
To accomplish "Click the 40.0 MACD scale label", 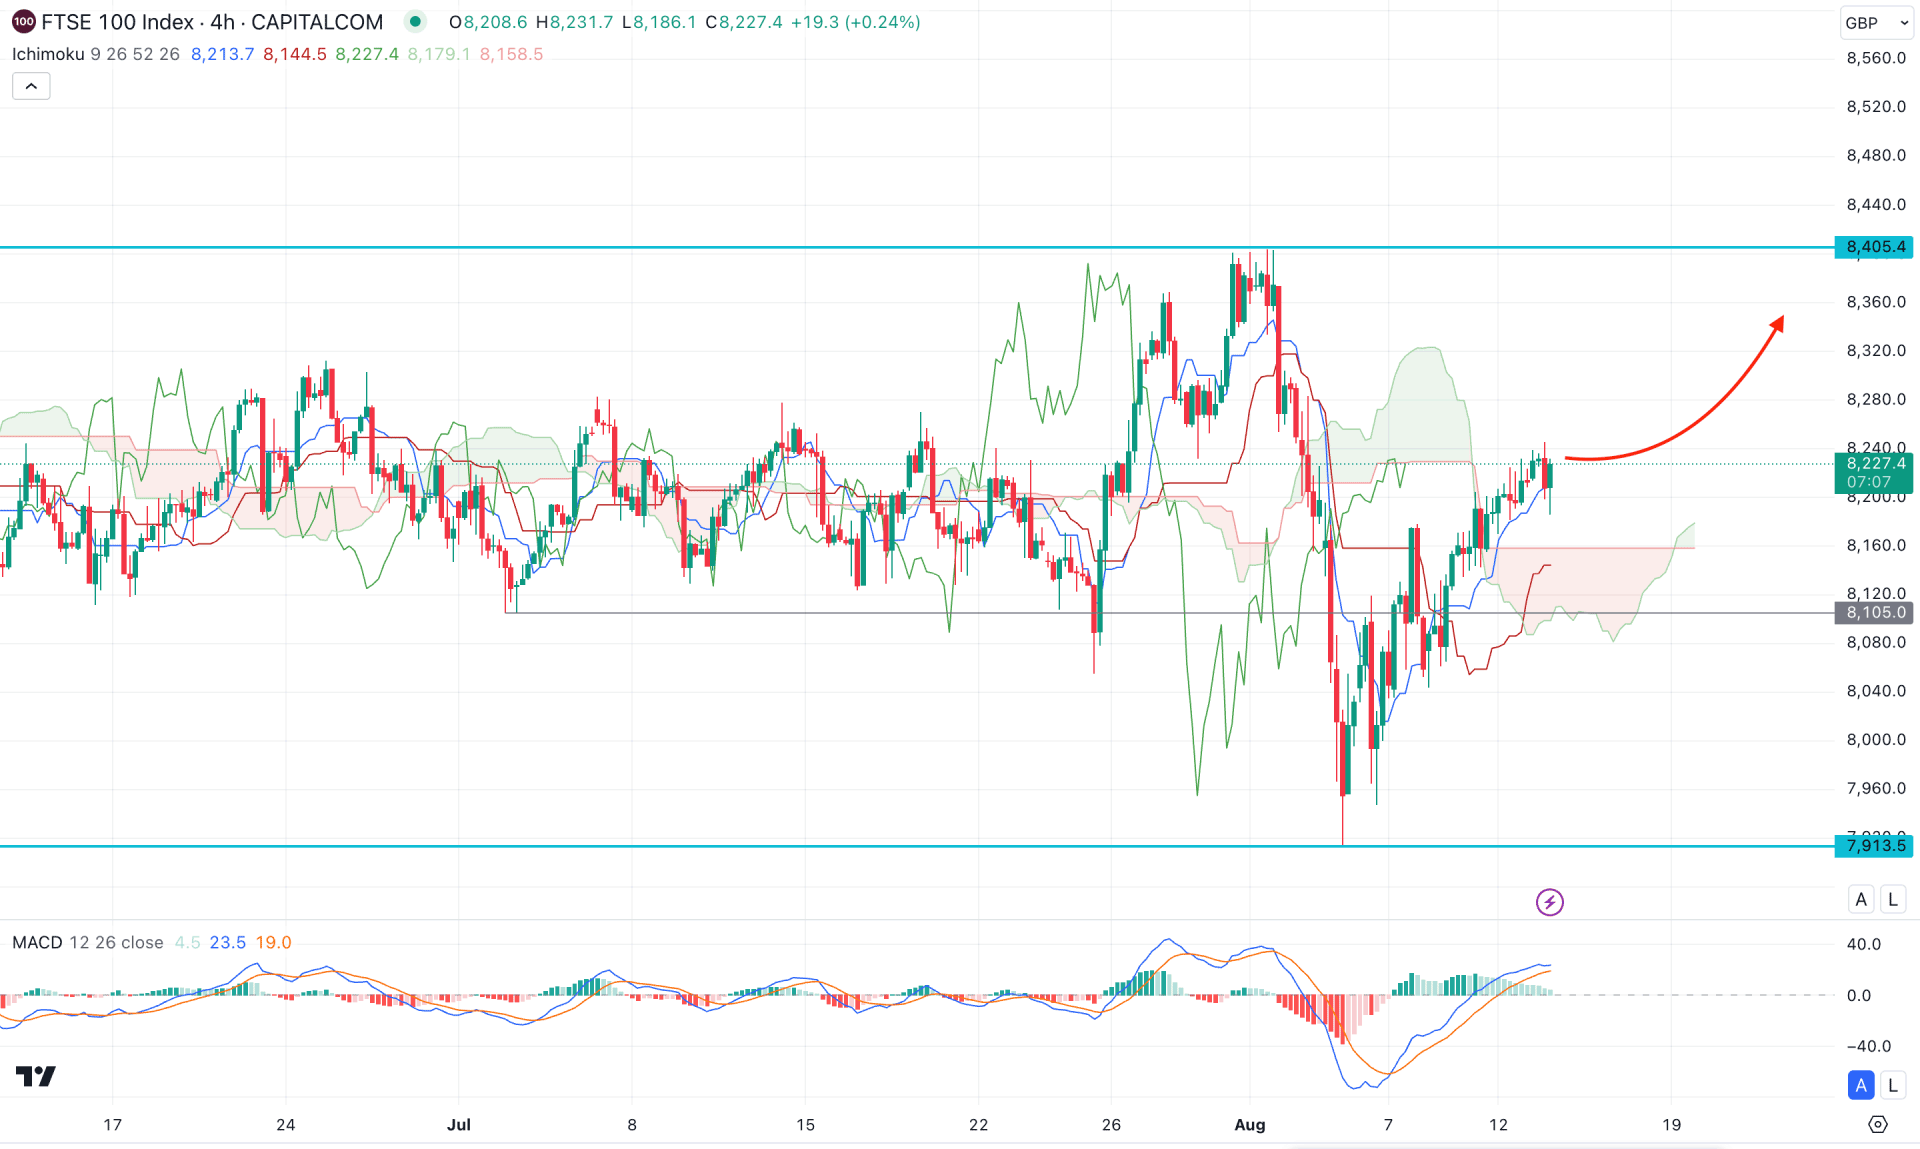I will 1863,944.
